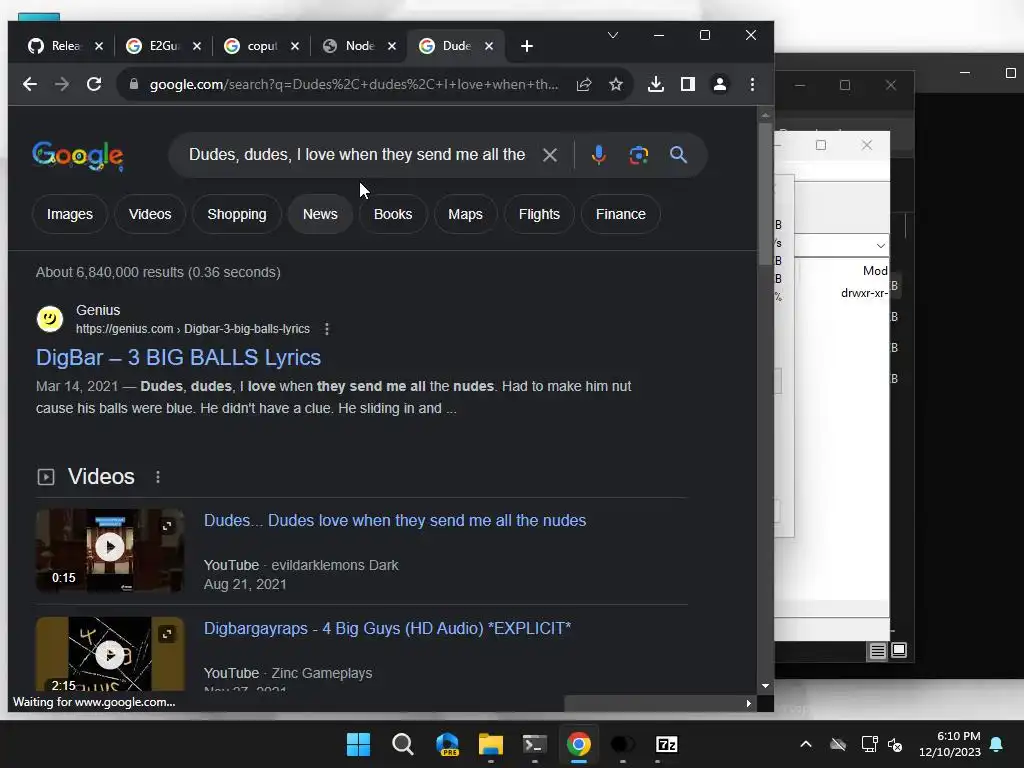Viewport: 1024px width, 768px height.
Task: Close the Node tab
Action: [x=392, y=46]
